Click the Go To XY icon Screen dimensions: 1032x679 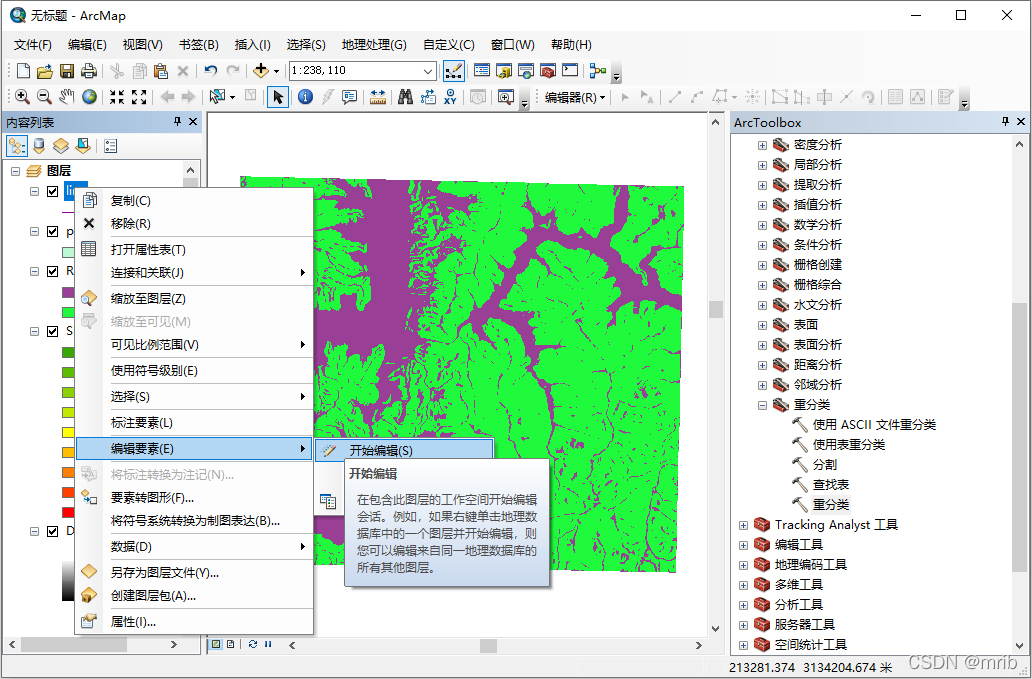pos(450,97)
